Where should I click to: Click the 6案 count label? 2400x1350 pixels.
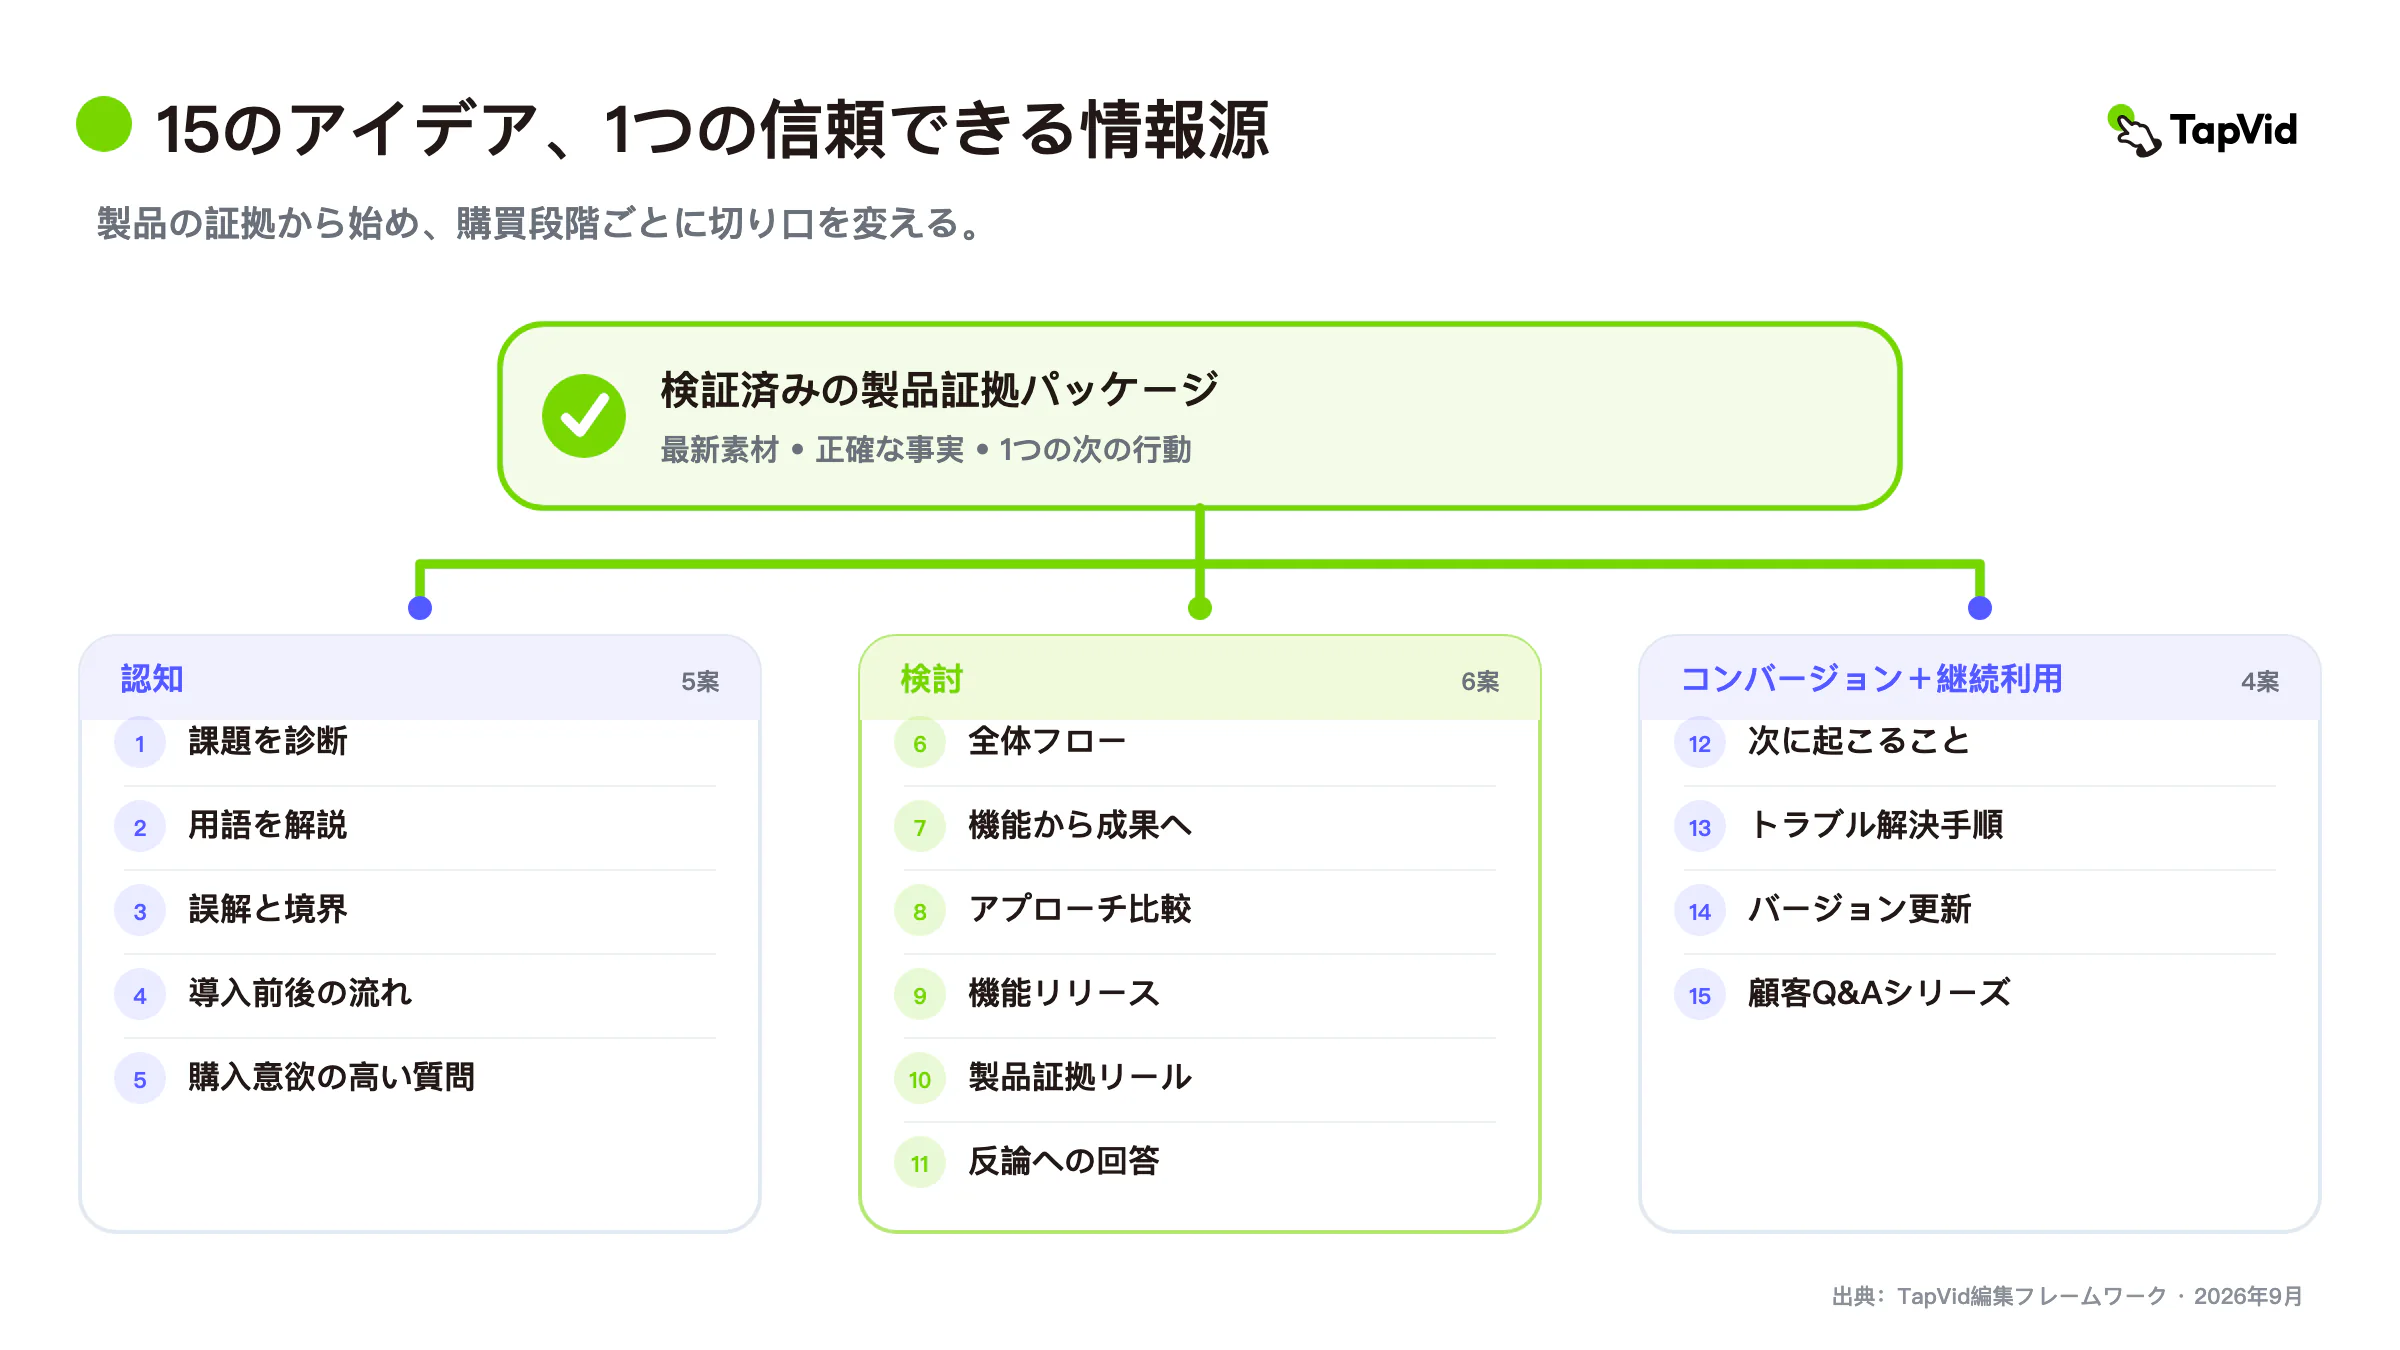(1480, 682)
